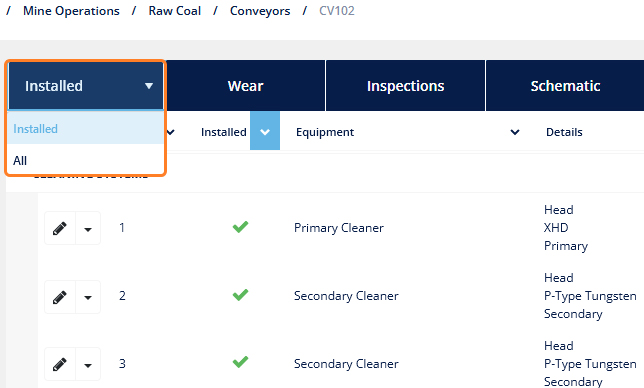Collapse the Installed tab dropdown arrow
Screen dimensions: 644x388
(149, 86)
